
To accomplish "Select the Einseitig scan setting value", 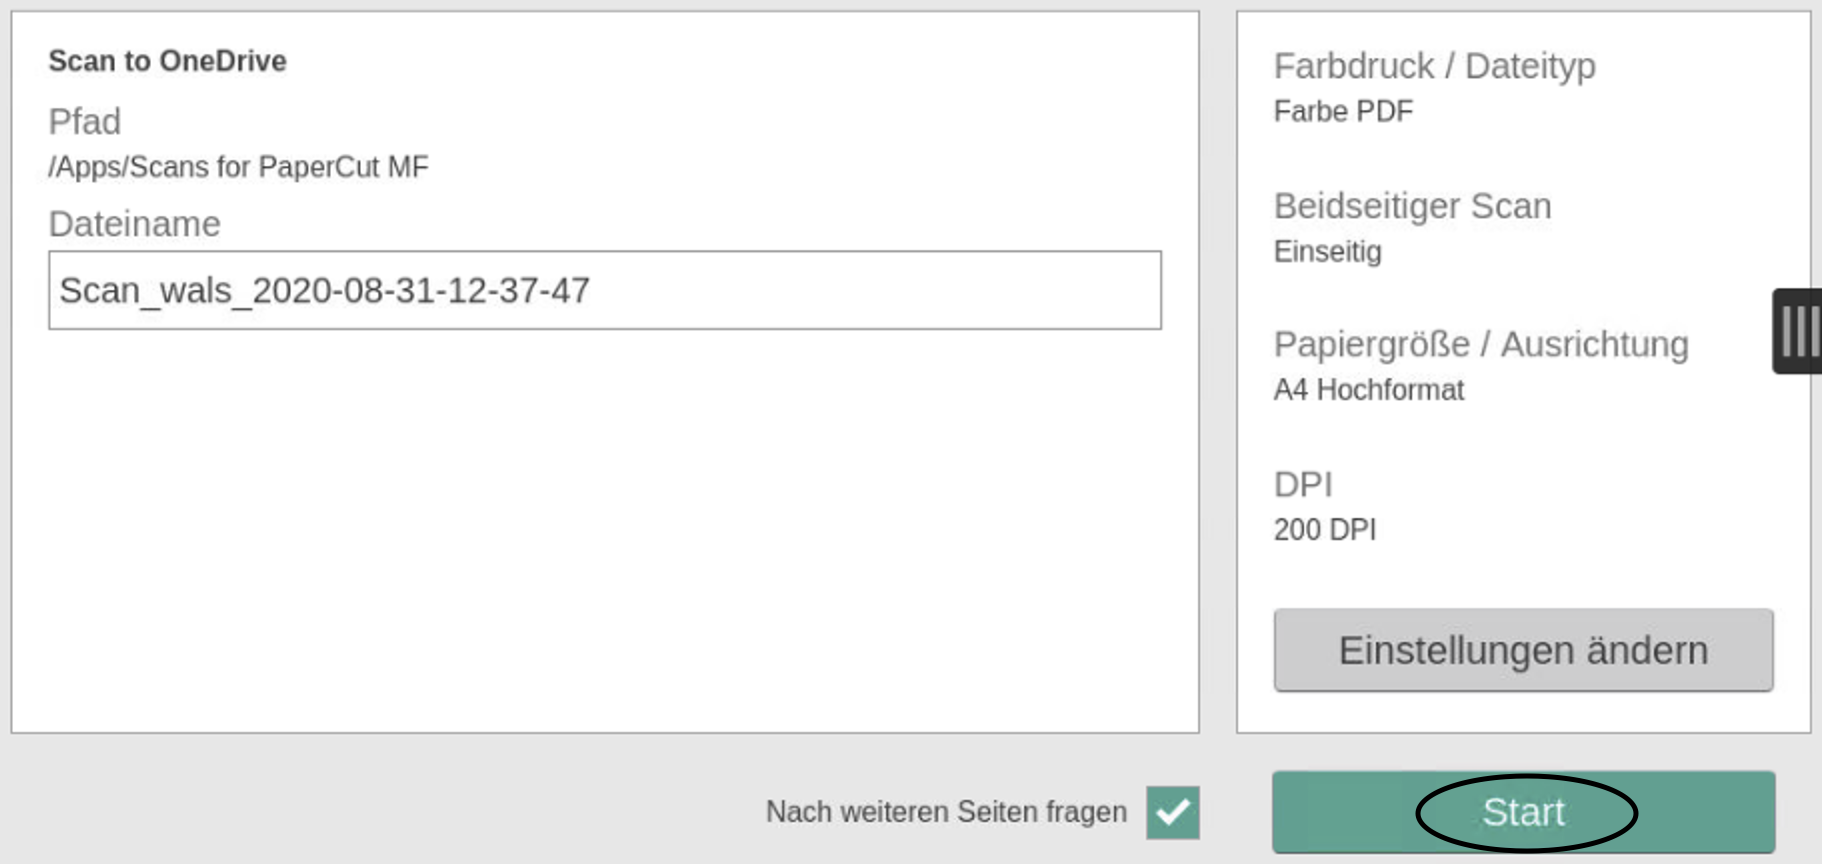I will coord(1327,251).
